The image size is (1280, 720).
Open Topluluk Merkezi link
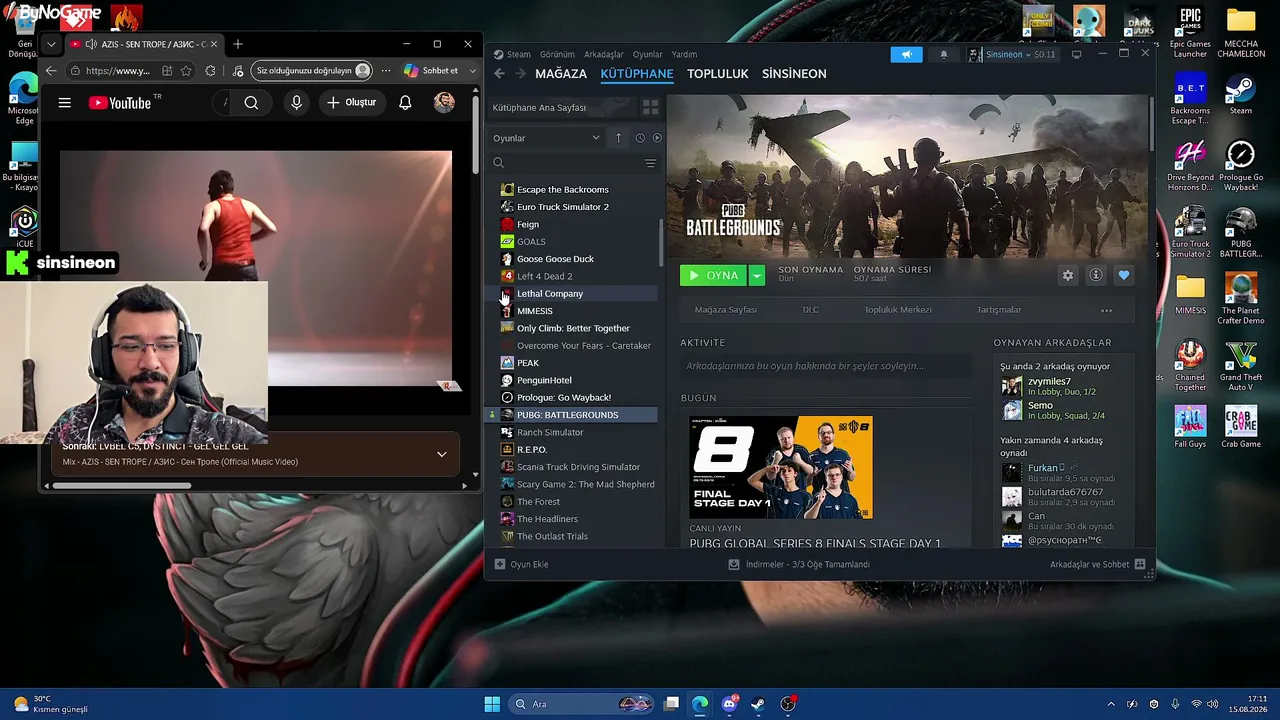[898, 310]
